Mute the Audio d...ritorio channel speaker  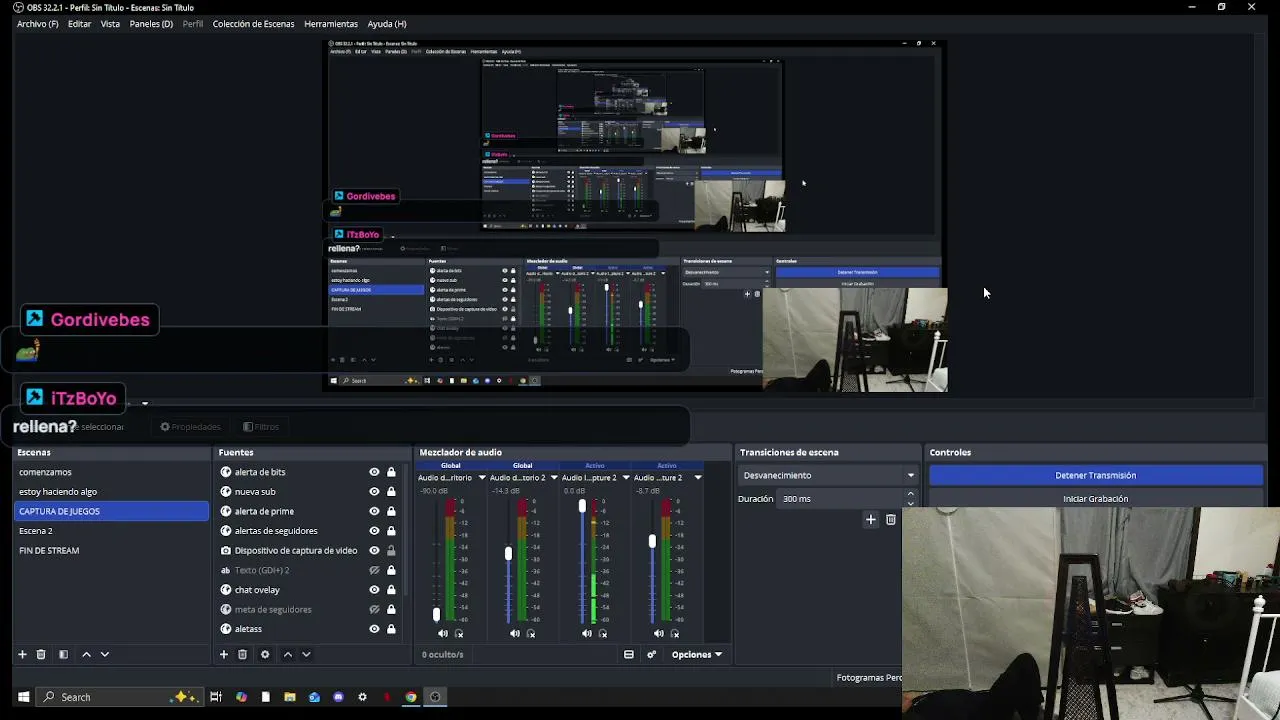coord(443,633)
